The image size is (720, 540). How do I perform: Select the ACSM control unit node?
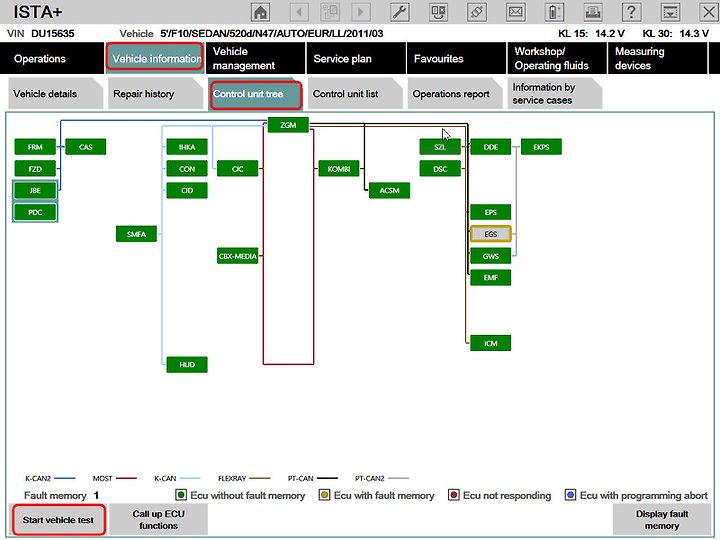(389, 190)
